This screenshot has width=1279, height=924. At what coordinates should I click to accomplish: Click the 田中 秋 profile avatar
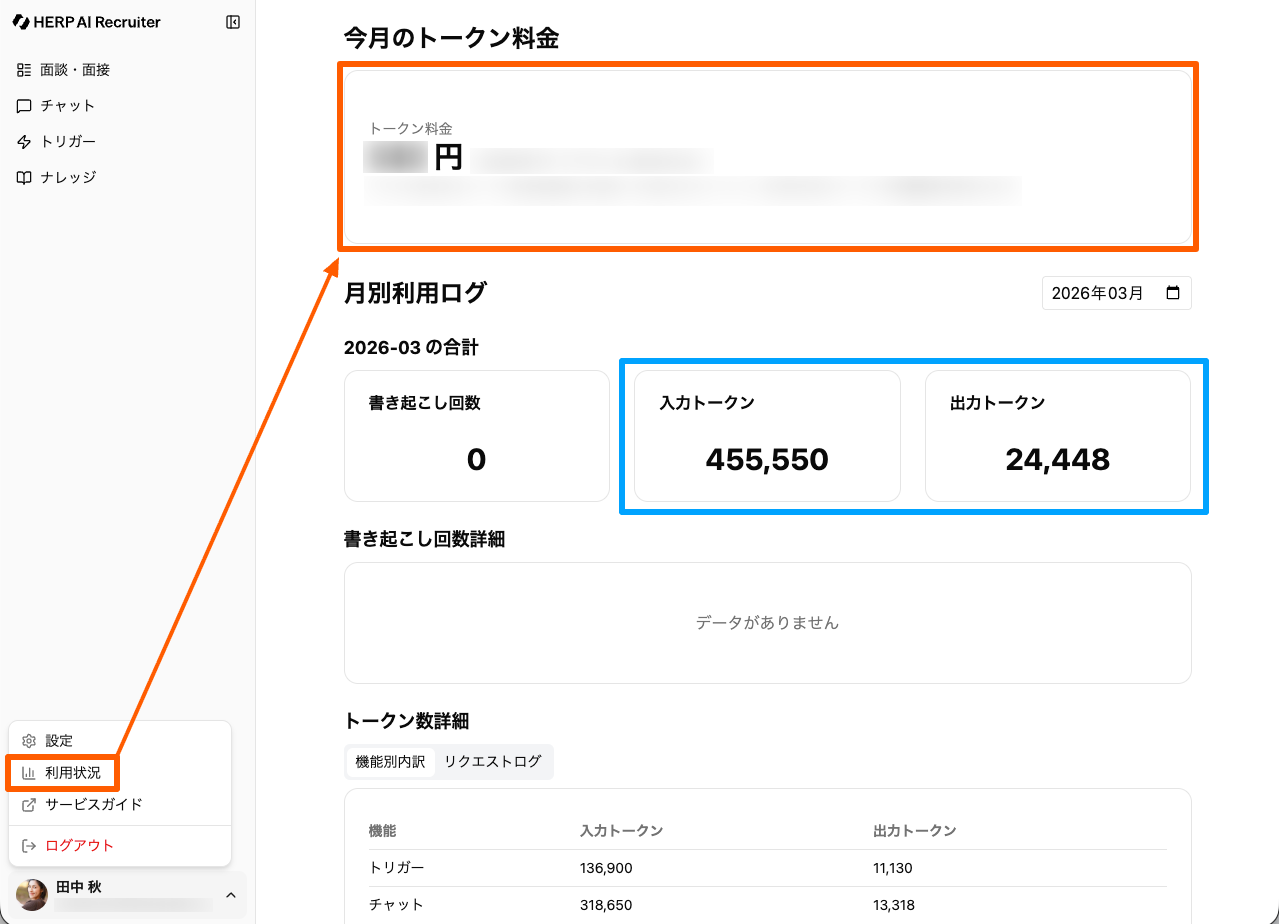[32, 895]
